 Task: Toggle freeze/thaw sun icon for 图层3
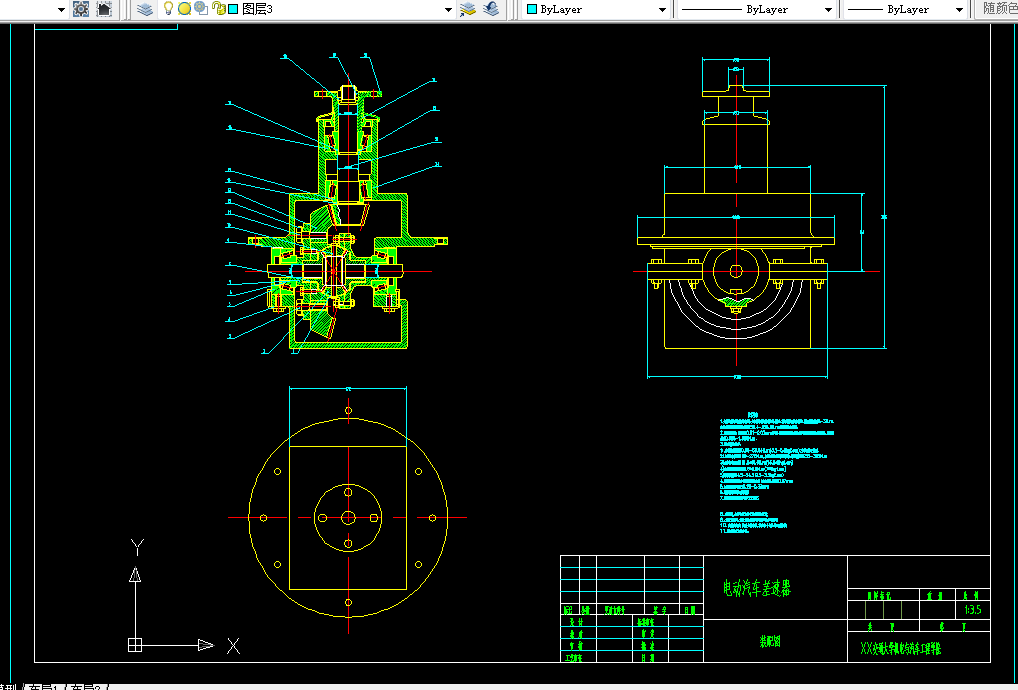point(184,8)
